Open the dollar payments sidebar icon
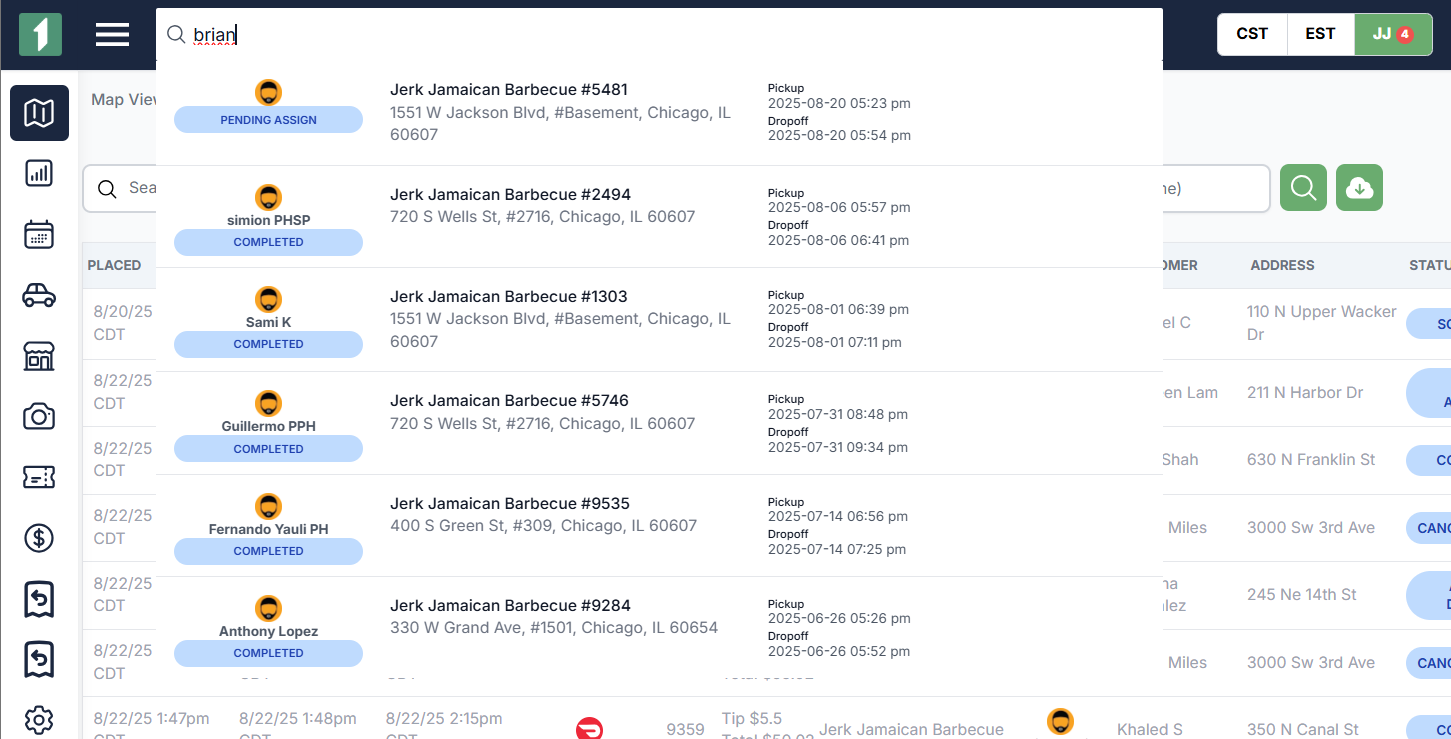 [39, 538]
